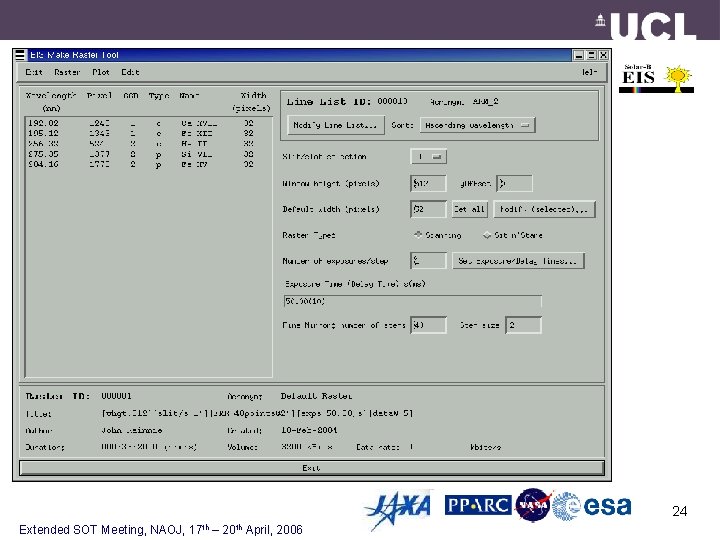720x540 pixels.
Task: Open the Exit menu in menu bar
Action: point(34,72)
